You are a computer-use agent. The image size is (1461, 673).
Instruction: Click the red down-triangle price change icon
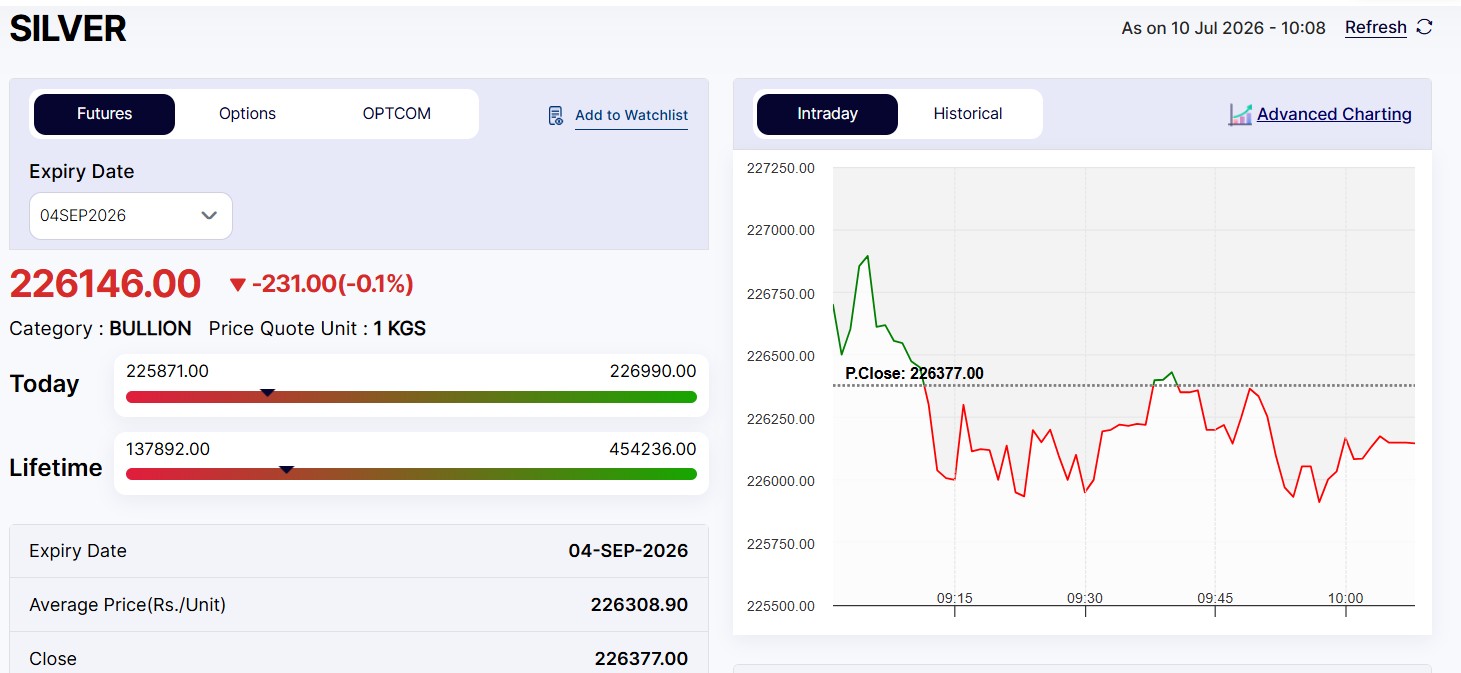[x=237, y=285]
